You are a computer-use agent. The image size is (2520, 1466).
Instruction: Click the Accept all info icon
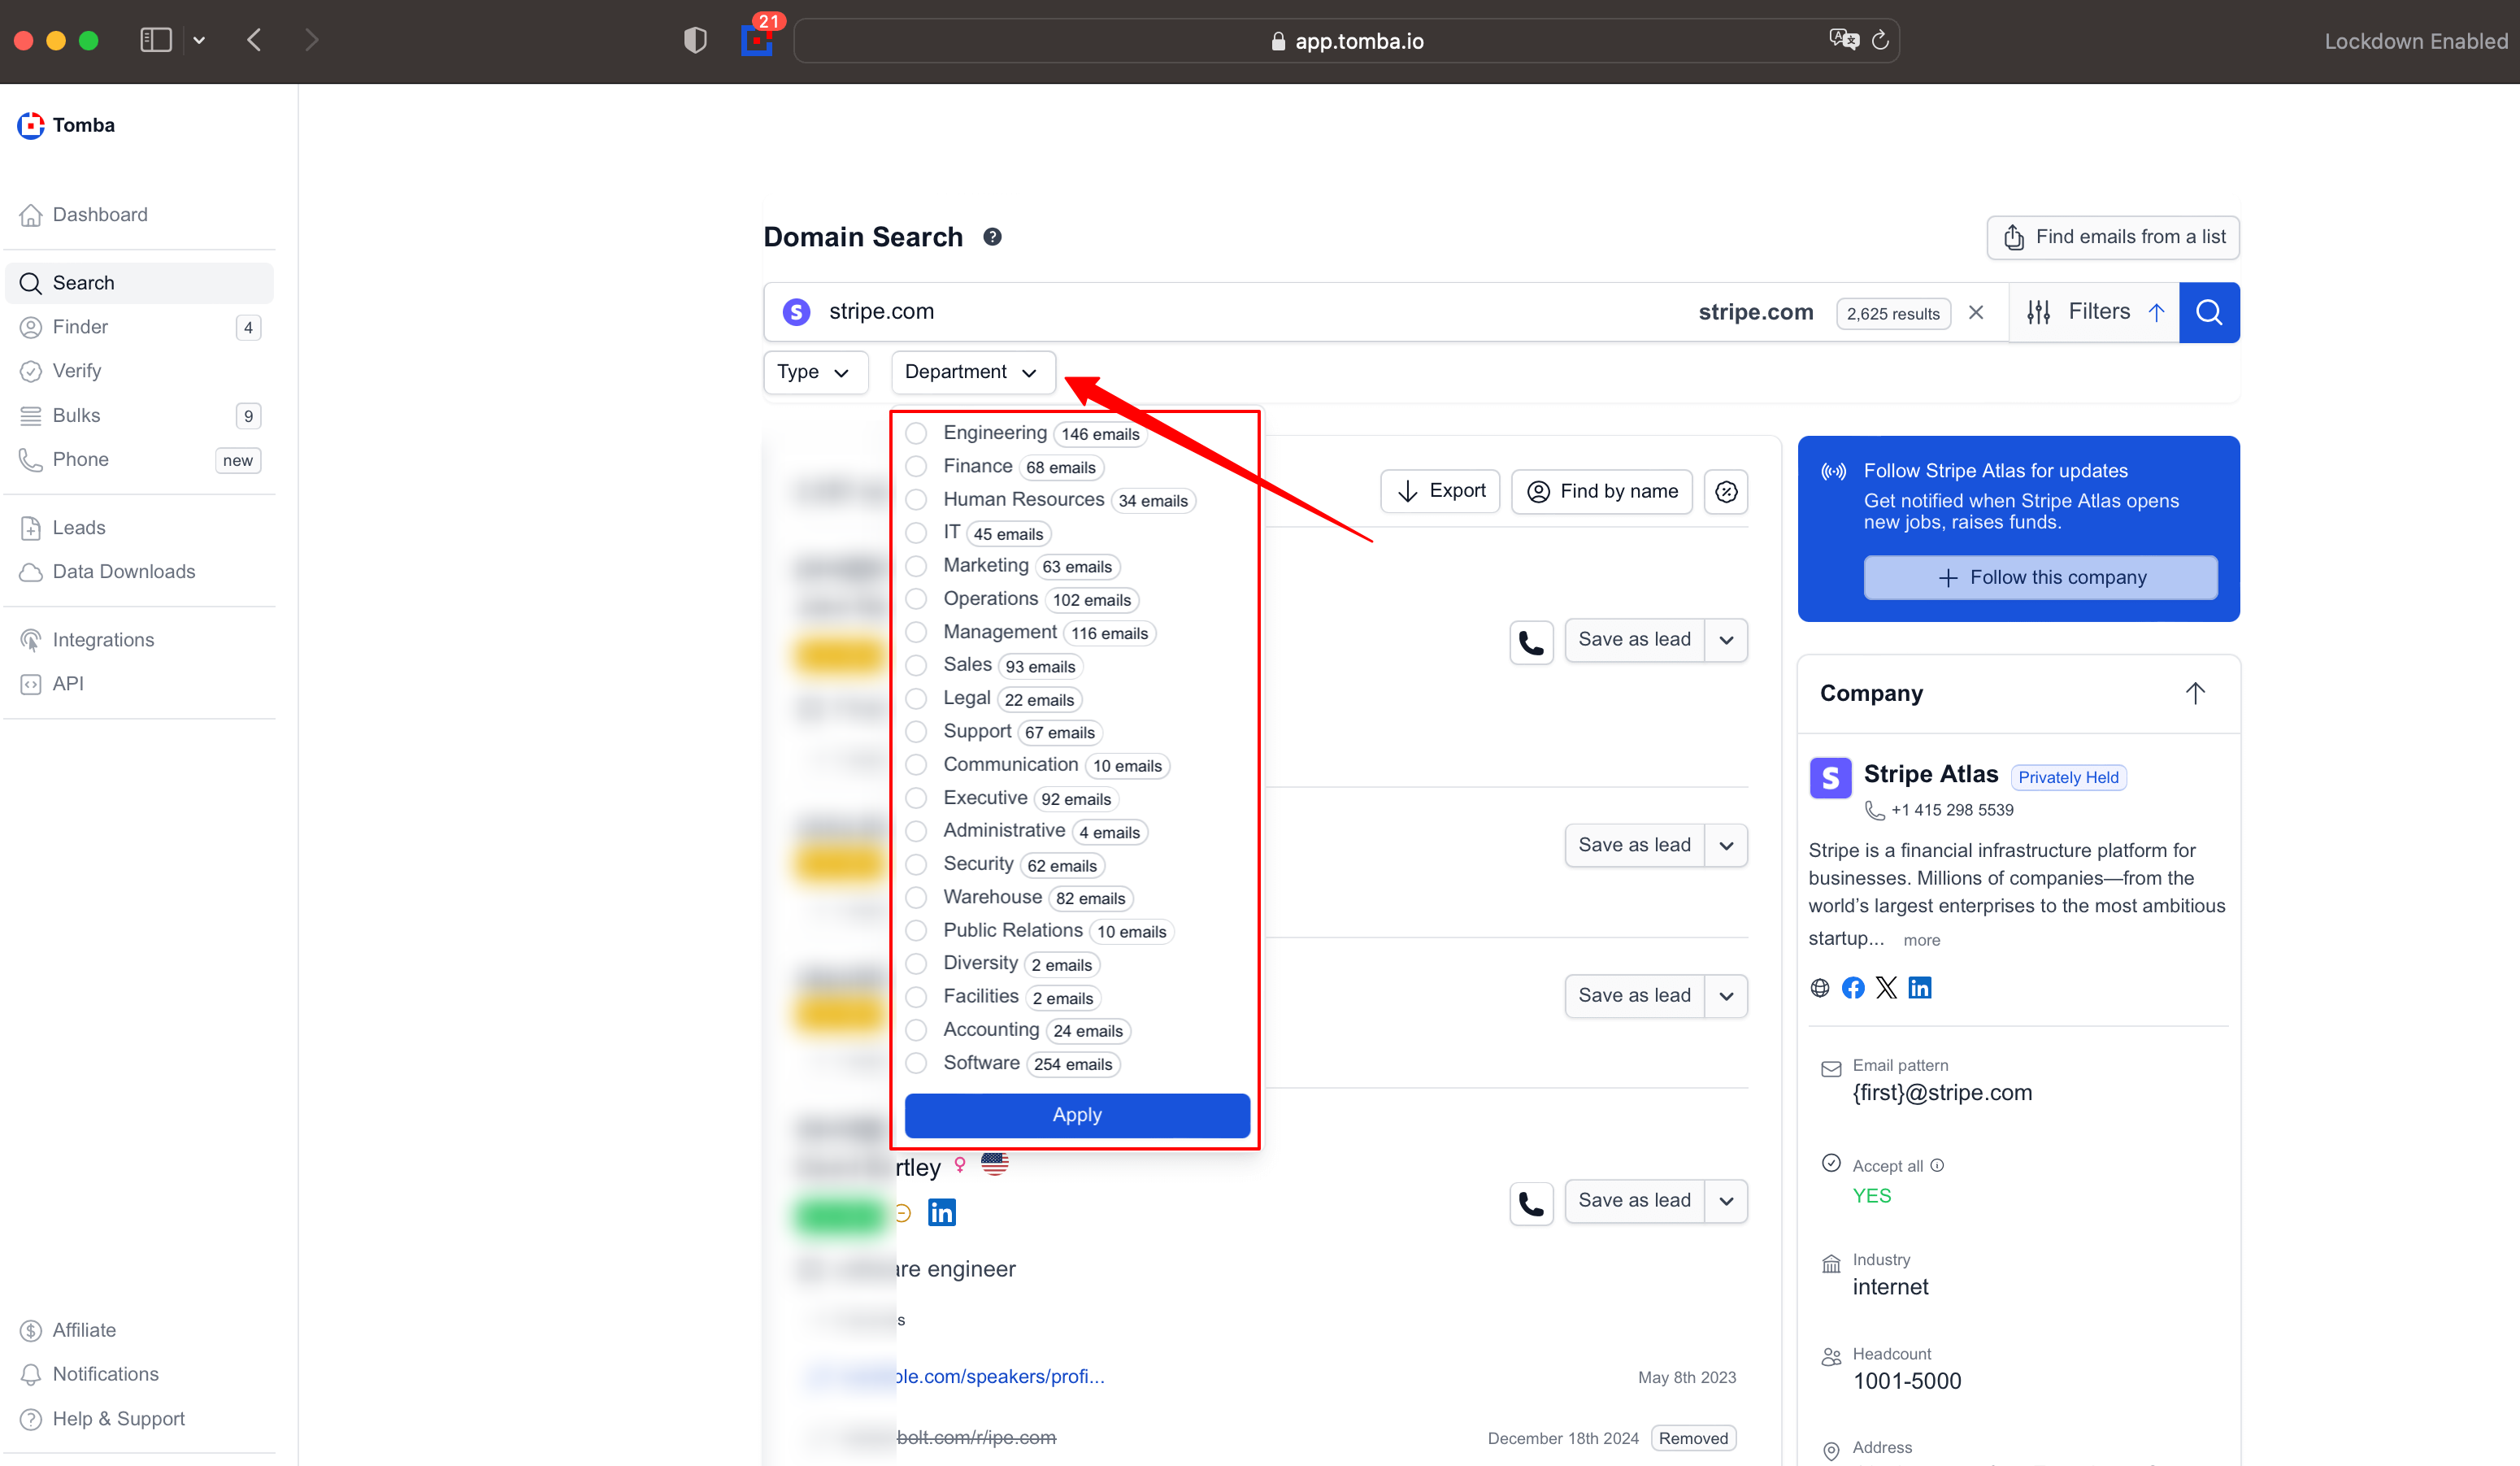[1937, 1166]
